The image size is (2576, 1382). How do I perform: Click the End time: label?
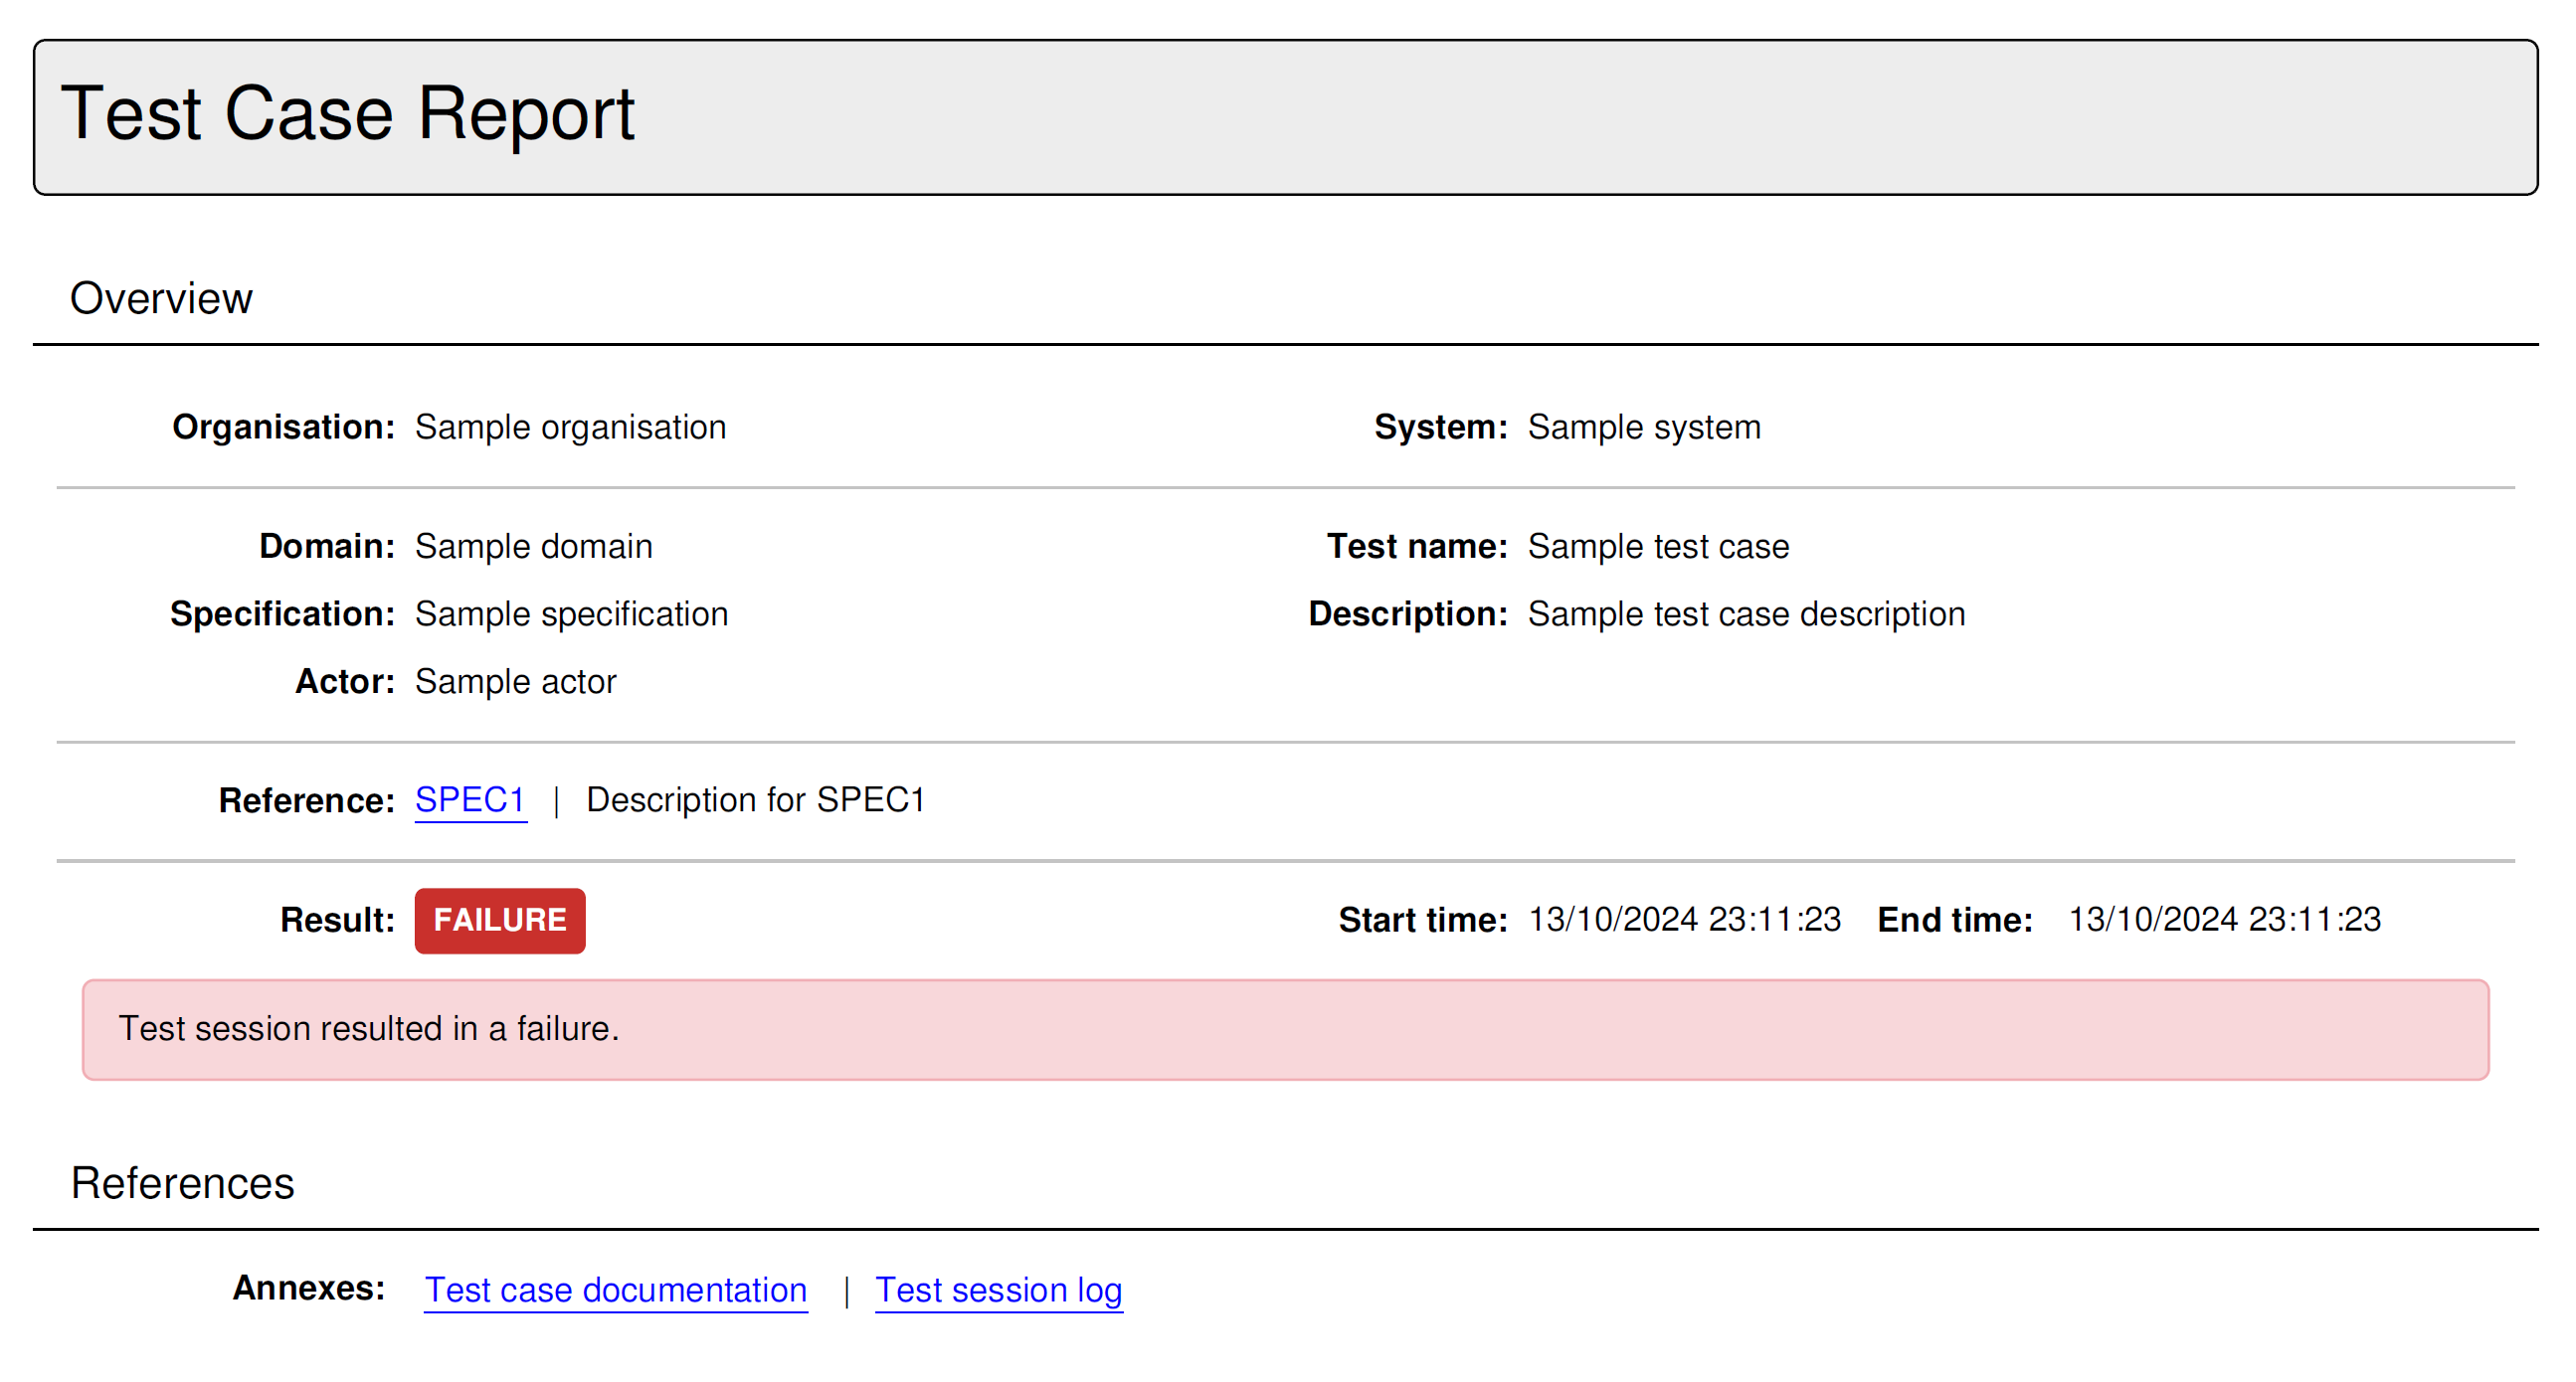pos(1955,920)
